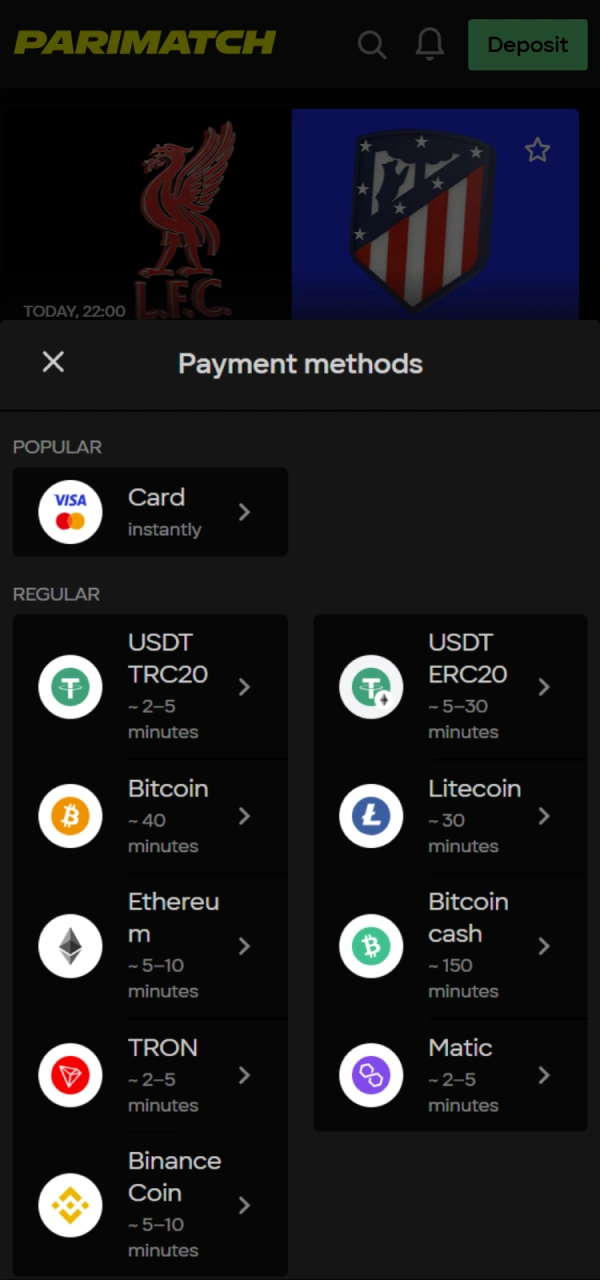Screen dimensions: 600x1280
Task: Click the Visa Mastercard payment icon
Action: pos(70,512)
